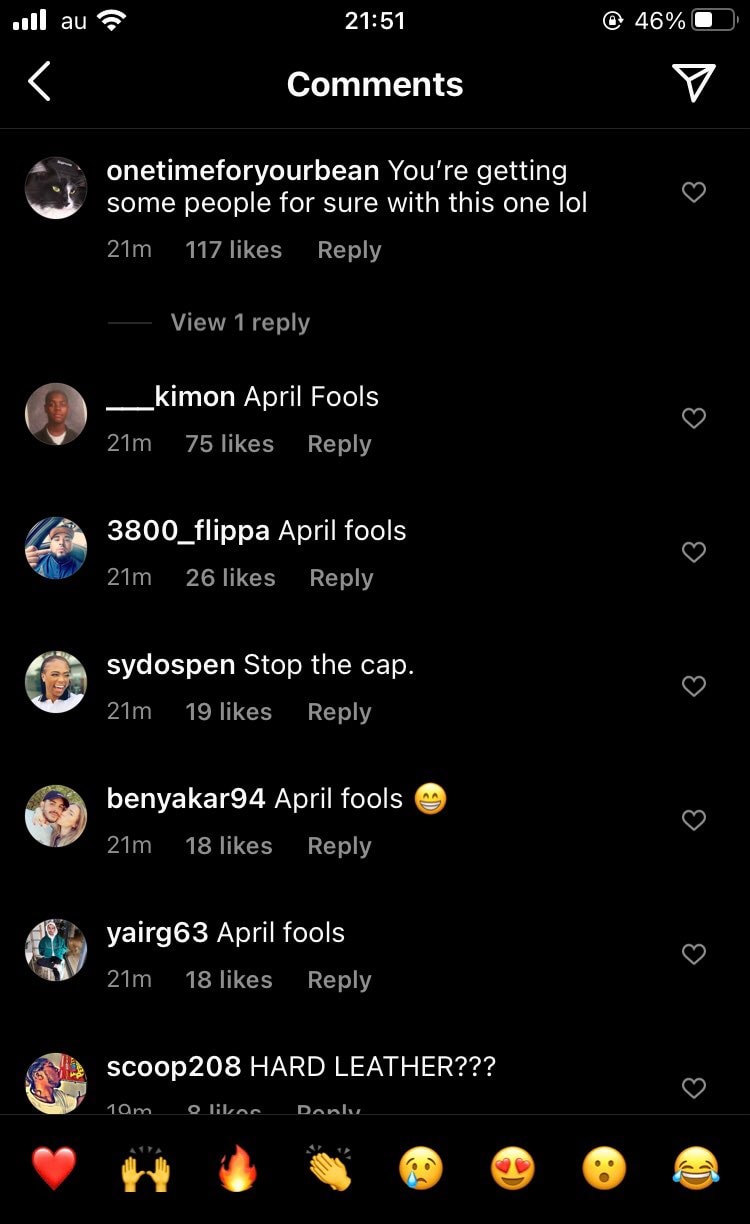Open scoop208's profile avatar

coord(56,1082)
